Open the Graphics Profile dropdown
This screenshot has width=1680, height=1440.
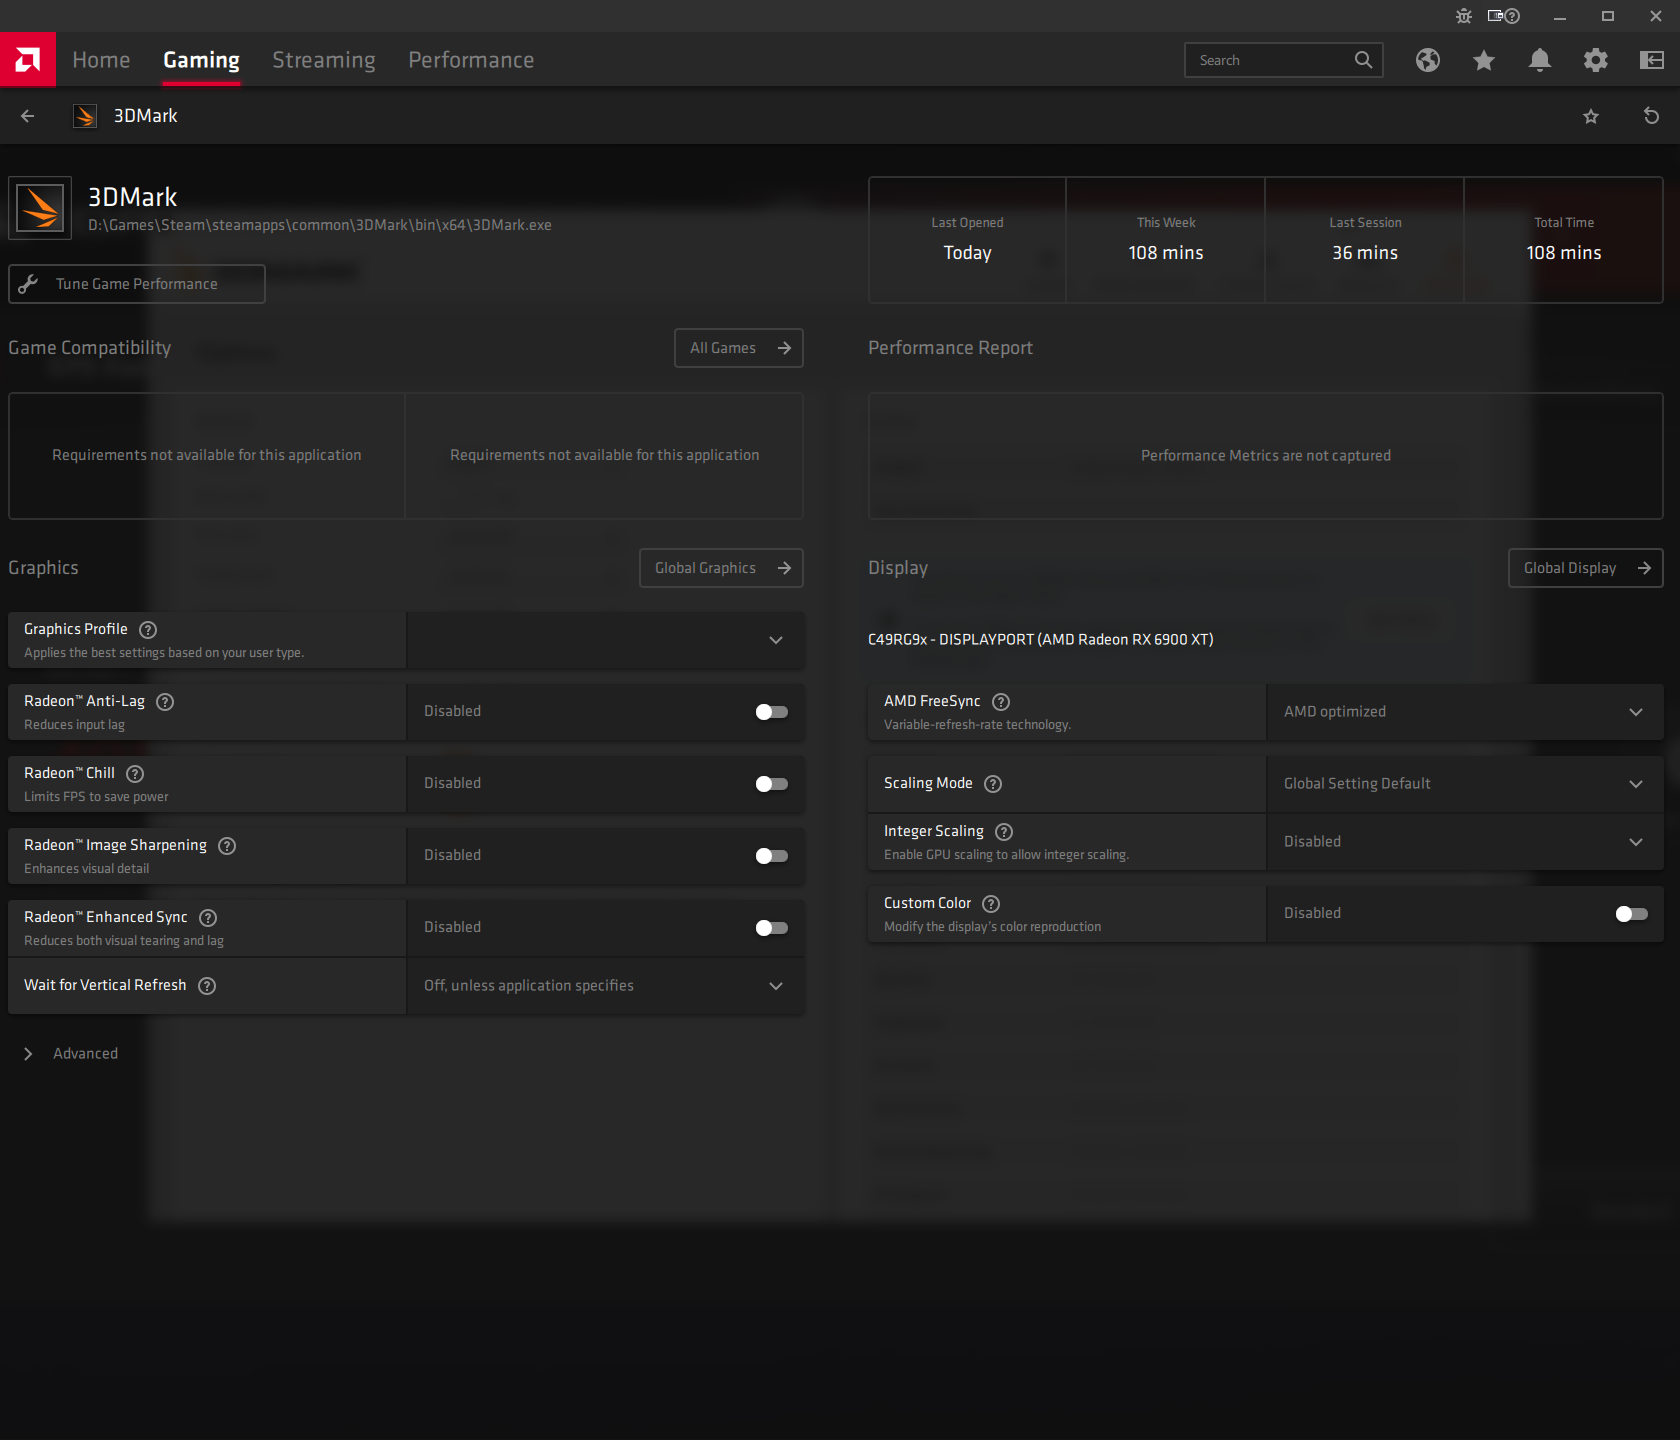(x=605, y=640)
